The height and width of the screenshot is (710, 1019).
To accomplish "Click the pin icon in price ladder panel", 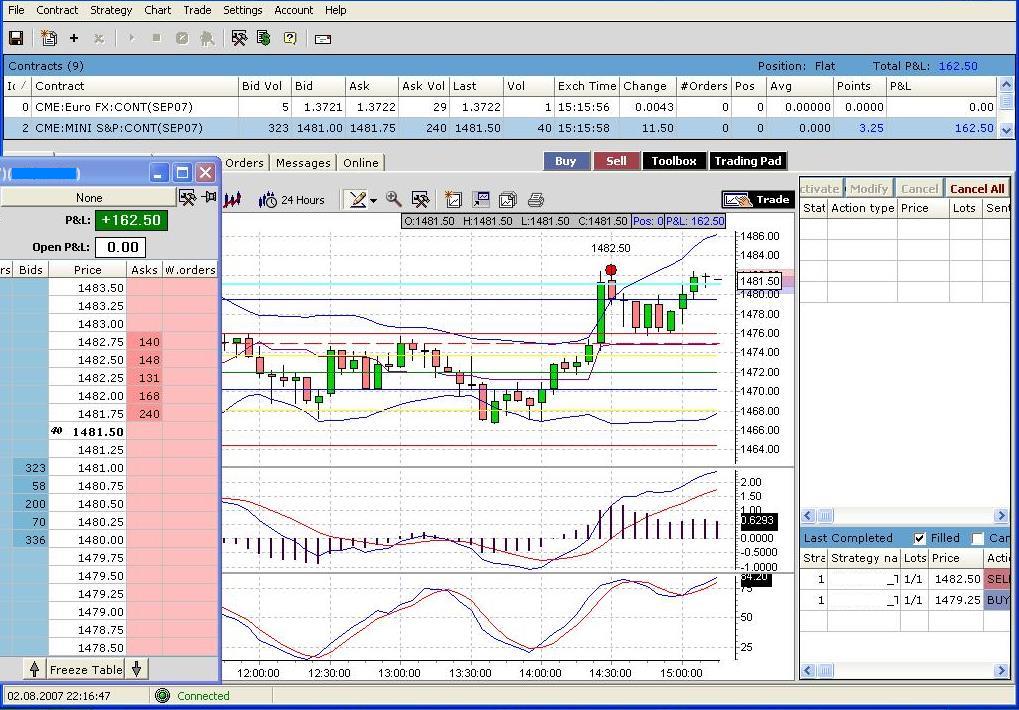I will pyautogui.click(x=209, y=197).
